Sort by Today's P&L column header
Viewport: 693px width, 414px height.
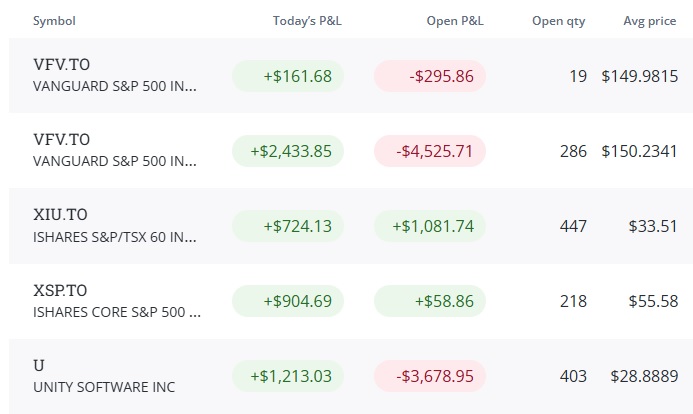click(x=307, y=21)
